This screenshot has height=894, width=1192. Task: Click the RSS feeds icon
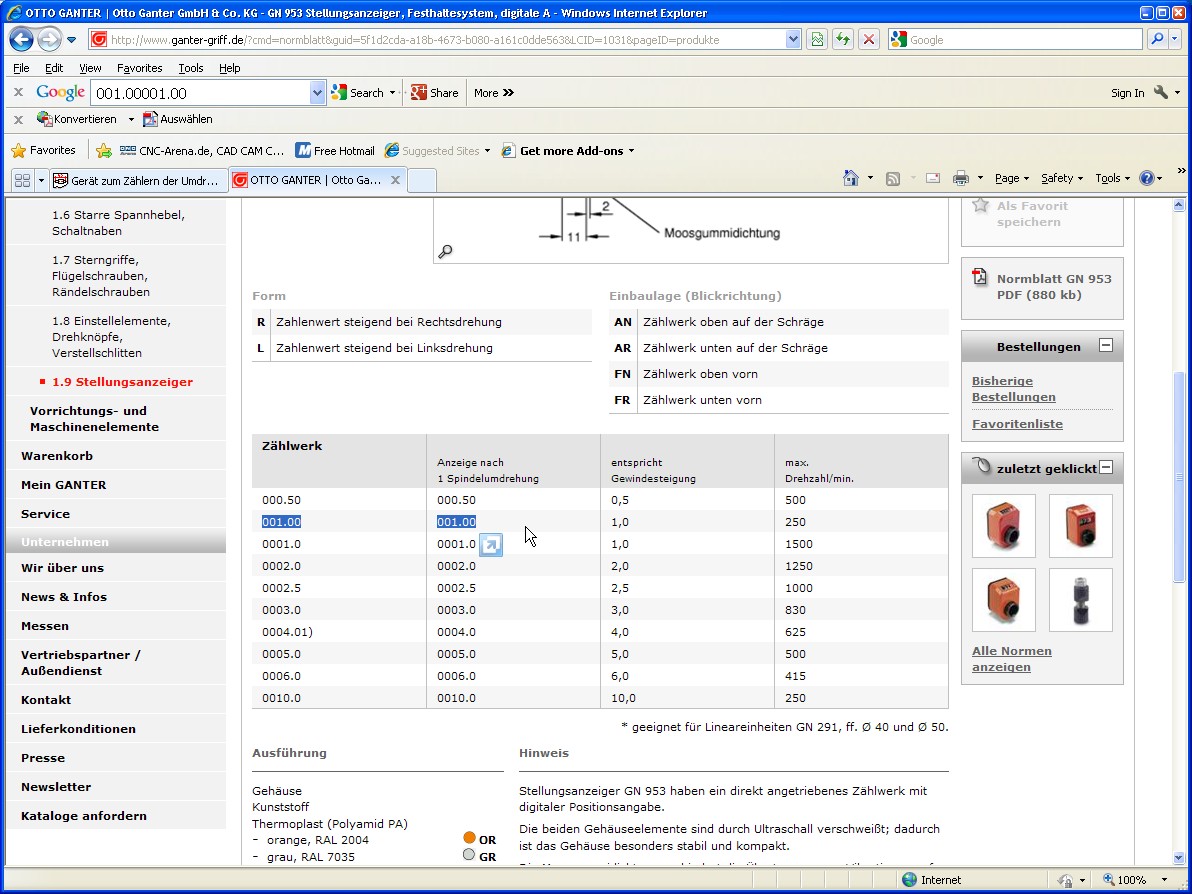pyautogui.click(x=893, y=179)
